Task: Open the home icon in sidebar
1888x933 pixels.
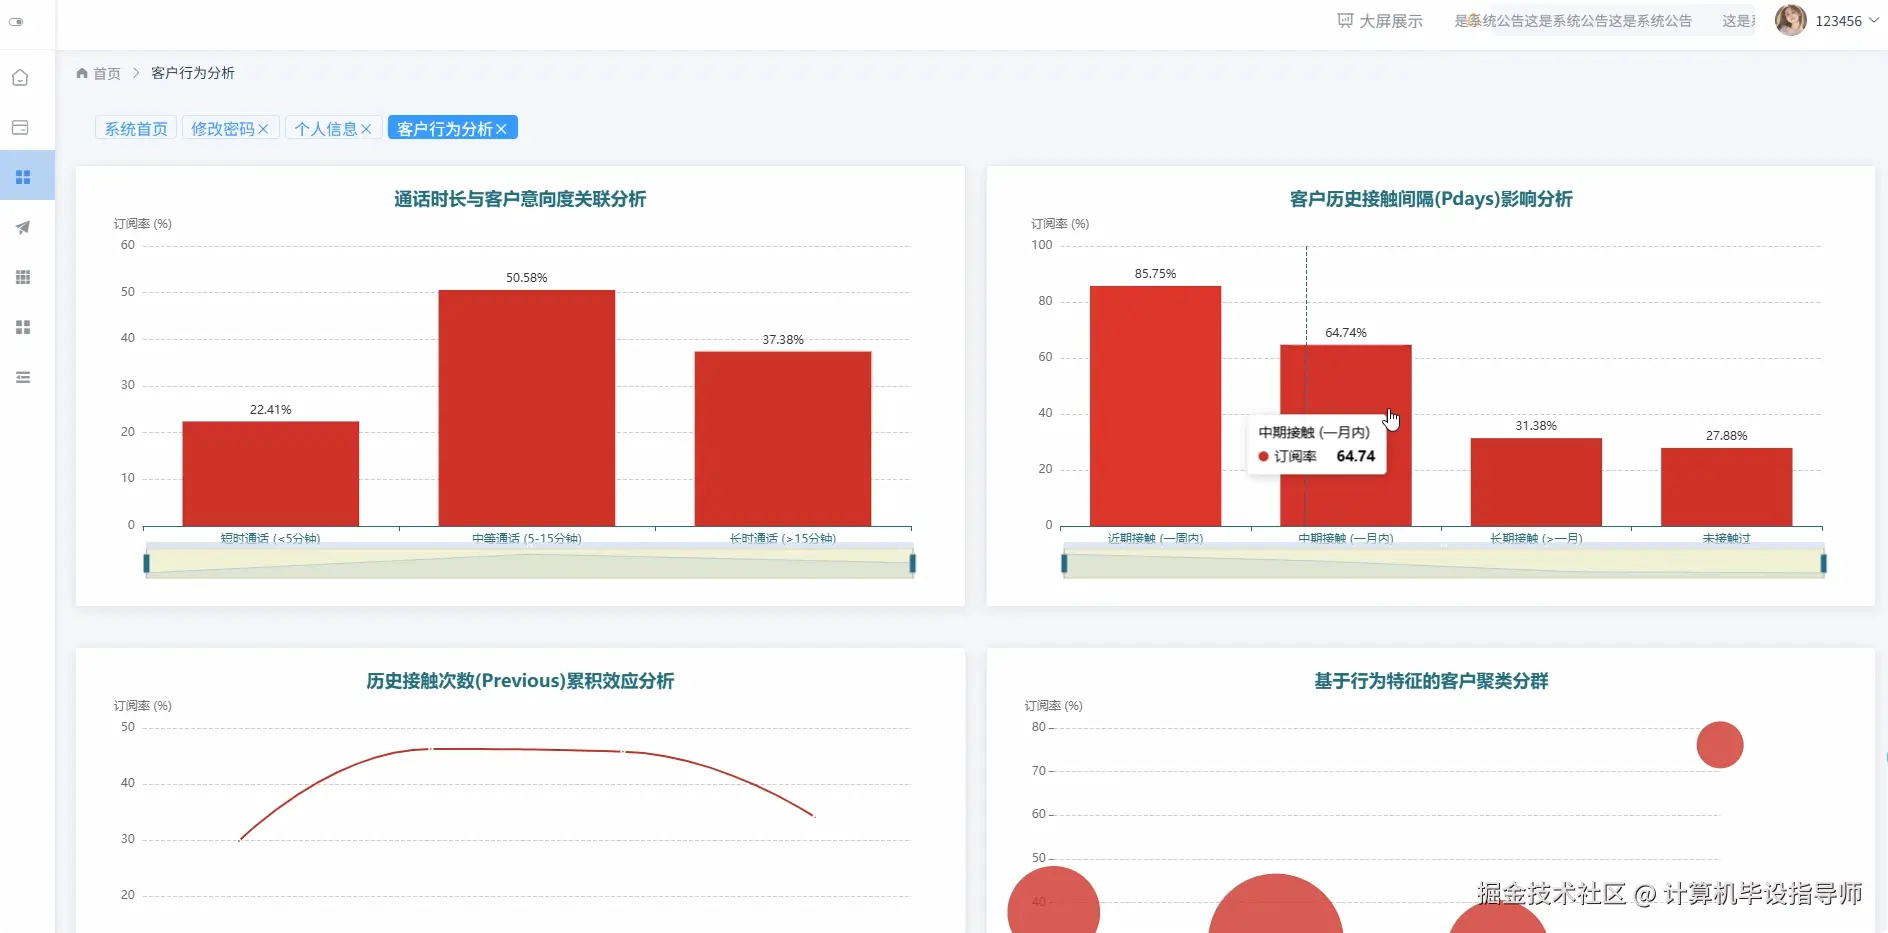Action: (20, 78)
